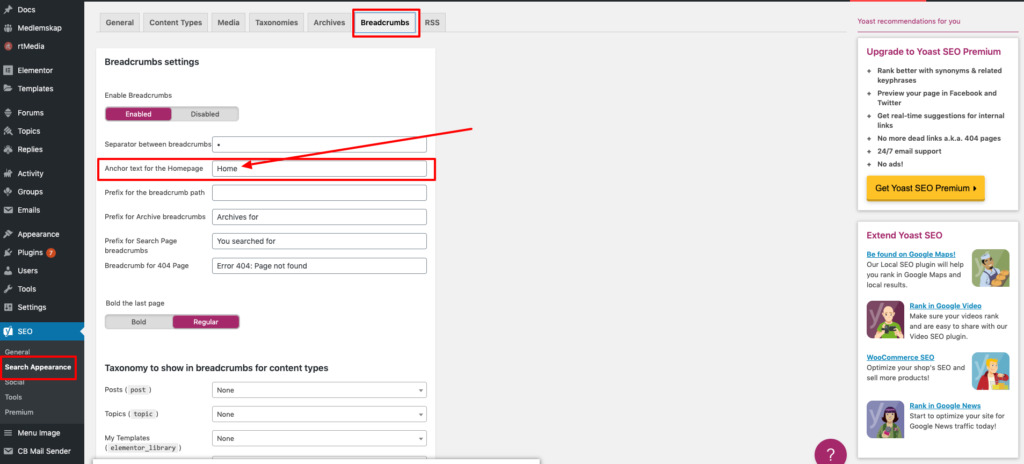The image size is (1024, 464).
Task: Choose Bold for the last page
Action: [x=138, y=322]
